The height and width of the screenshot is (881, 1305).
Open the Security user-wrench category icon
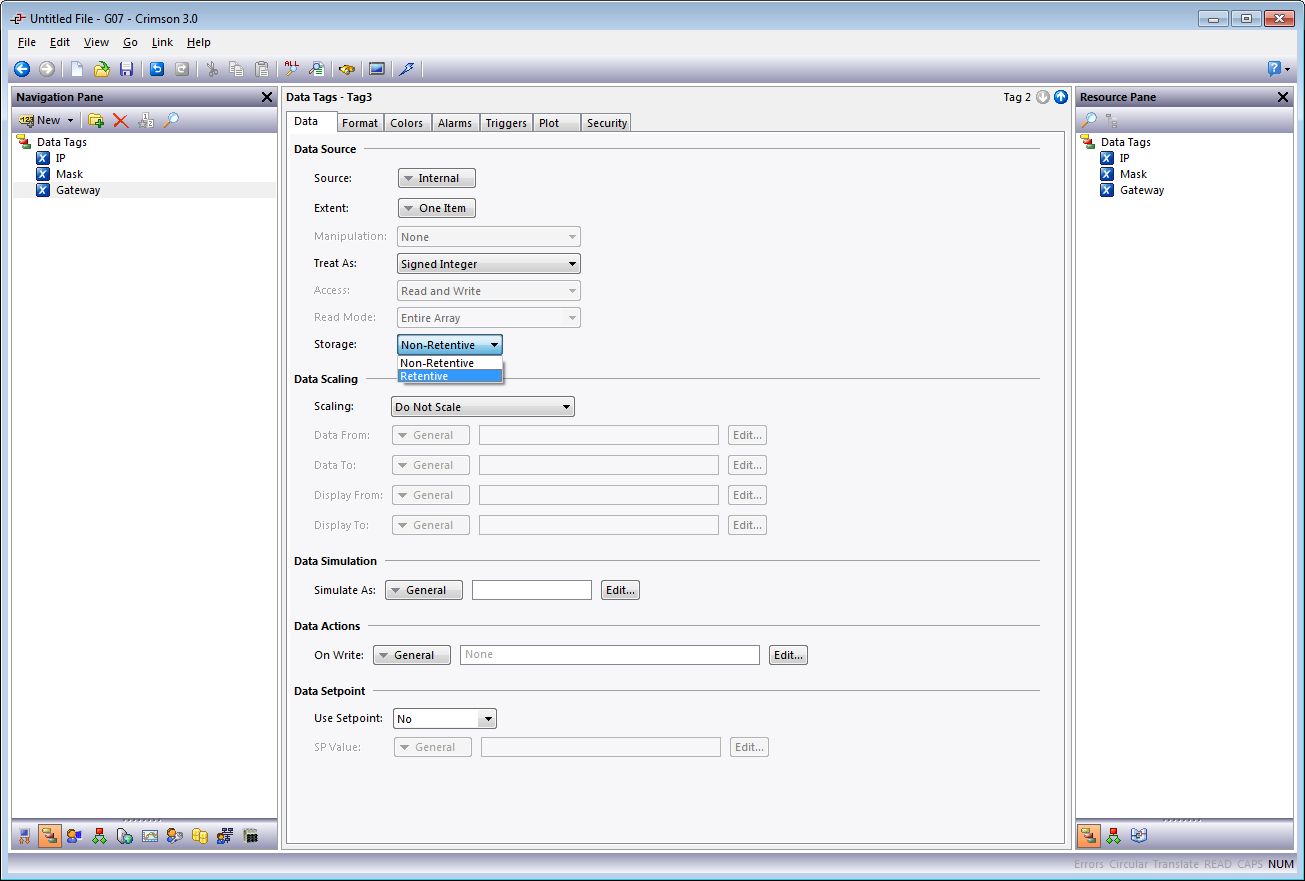175,836
